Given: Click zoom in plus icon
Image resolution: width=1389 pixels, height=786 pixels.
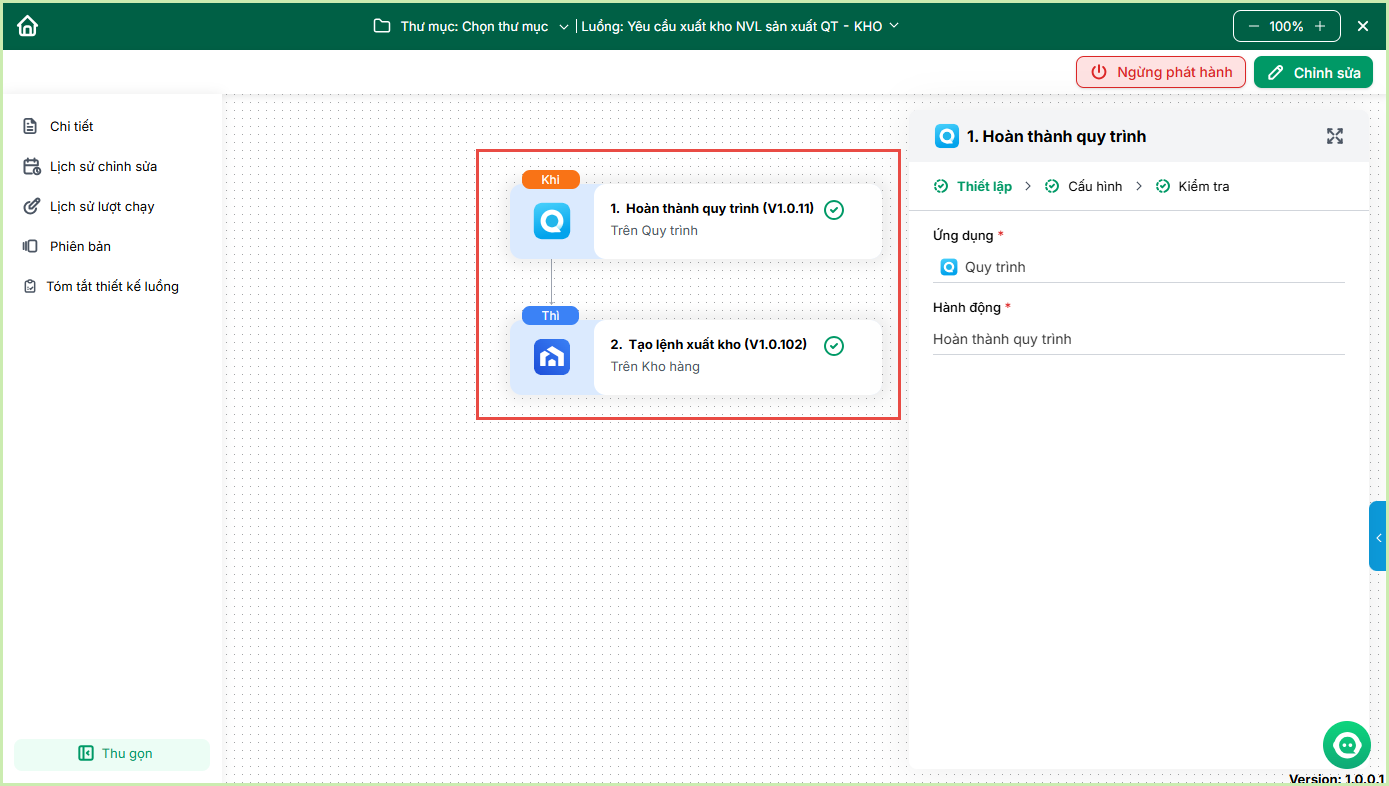Looking at the screenshot, I should pyautogui.click(x=1320, y=26).
